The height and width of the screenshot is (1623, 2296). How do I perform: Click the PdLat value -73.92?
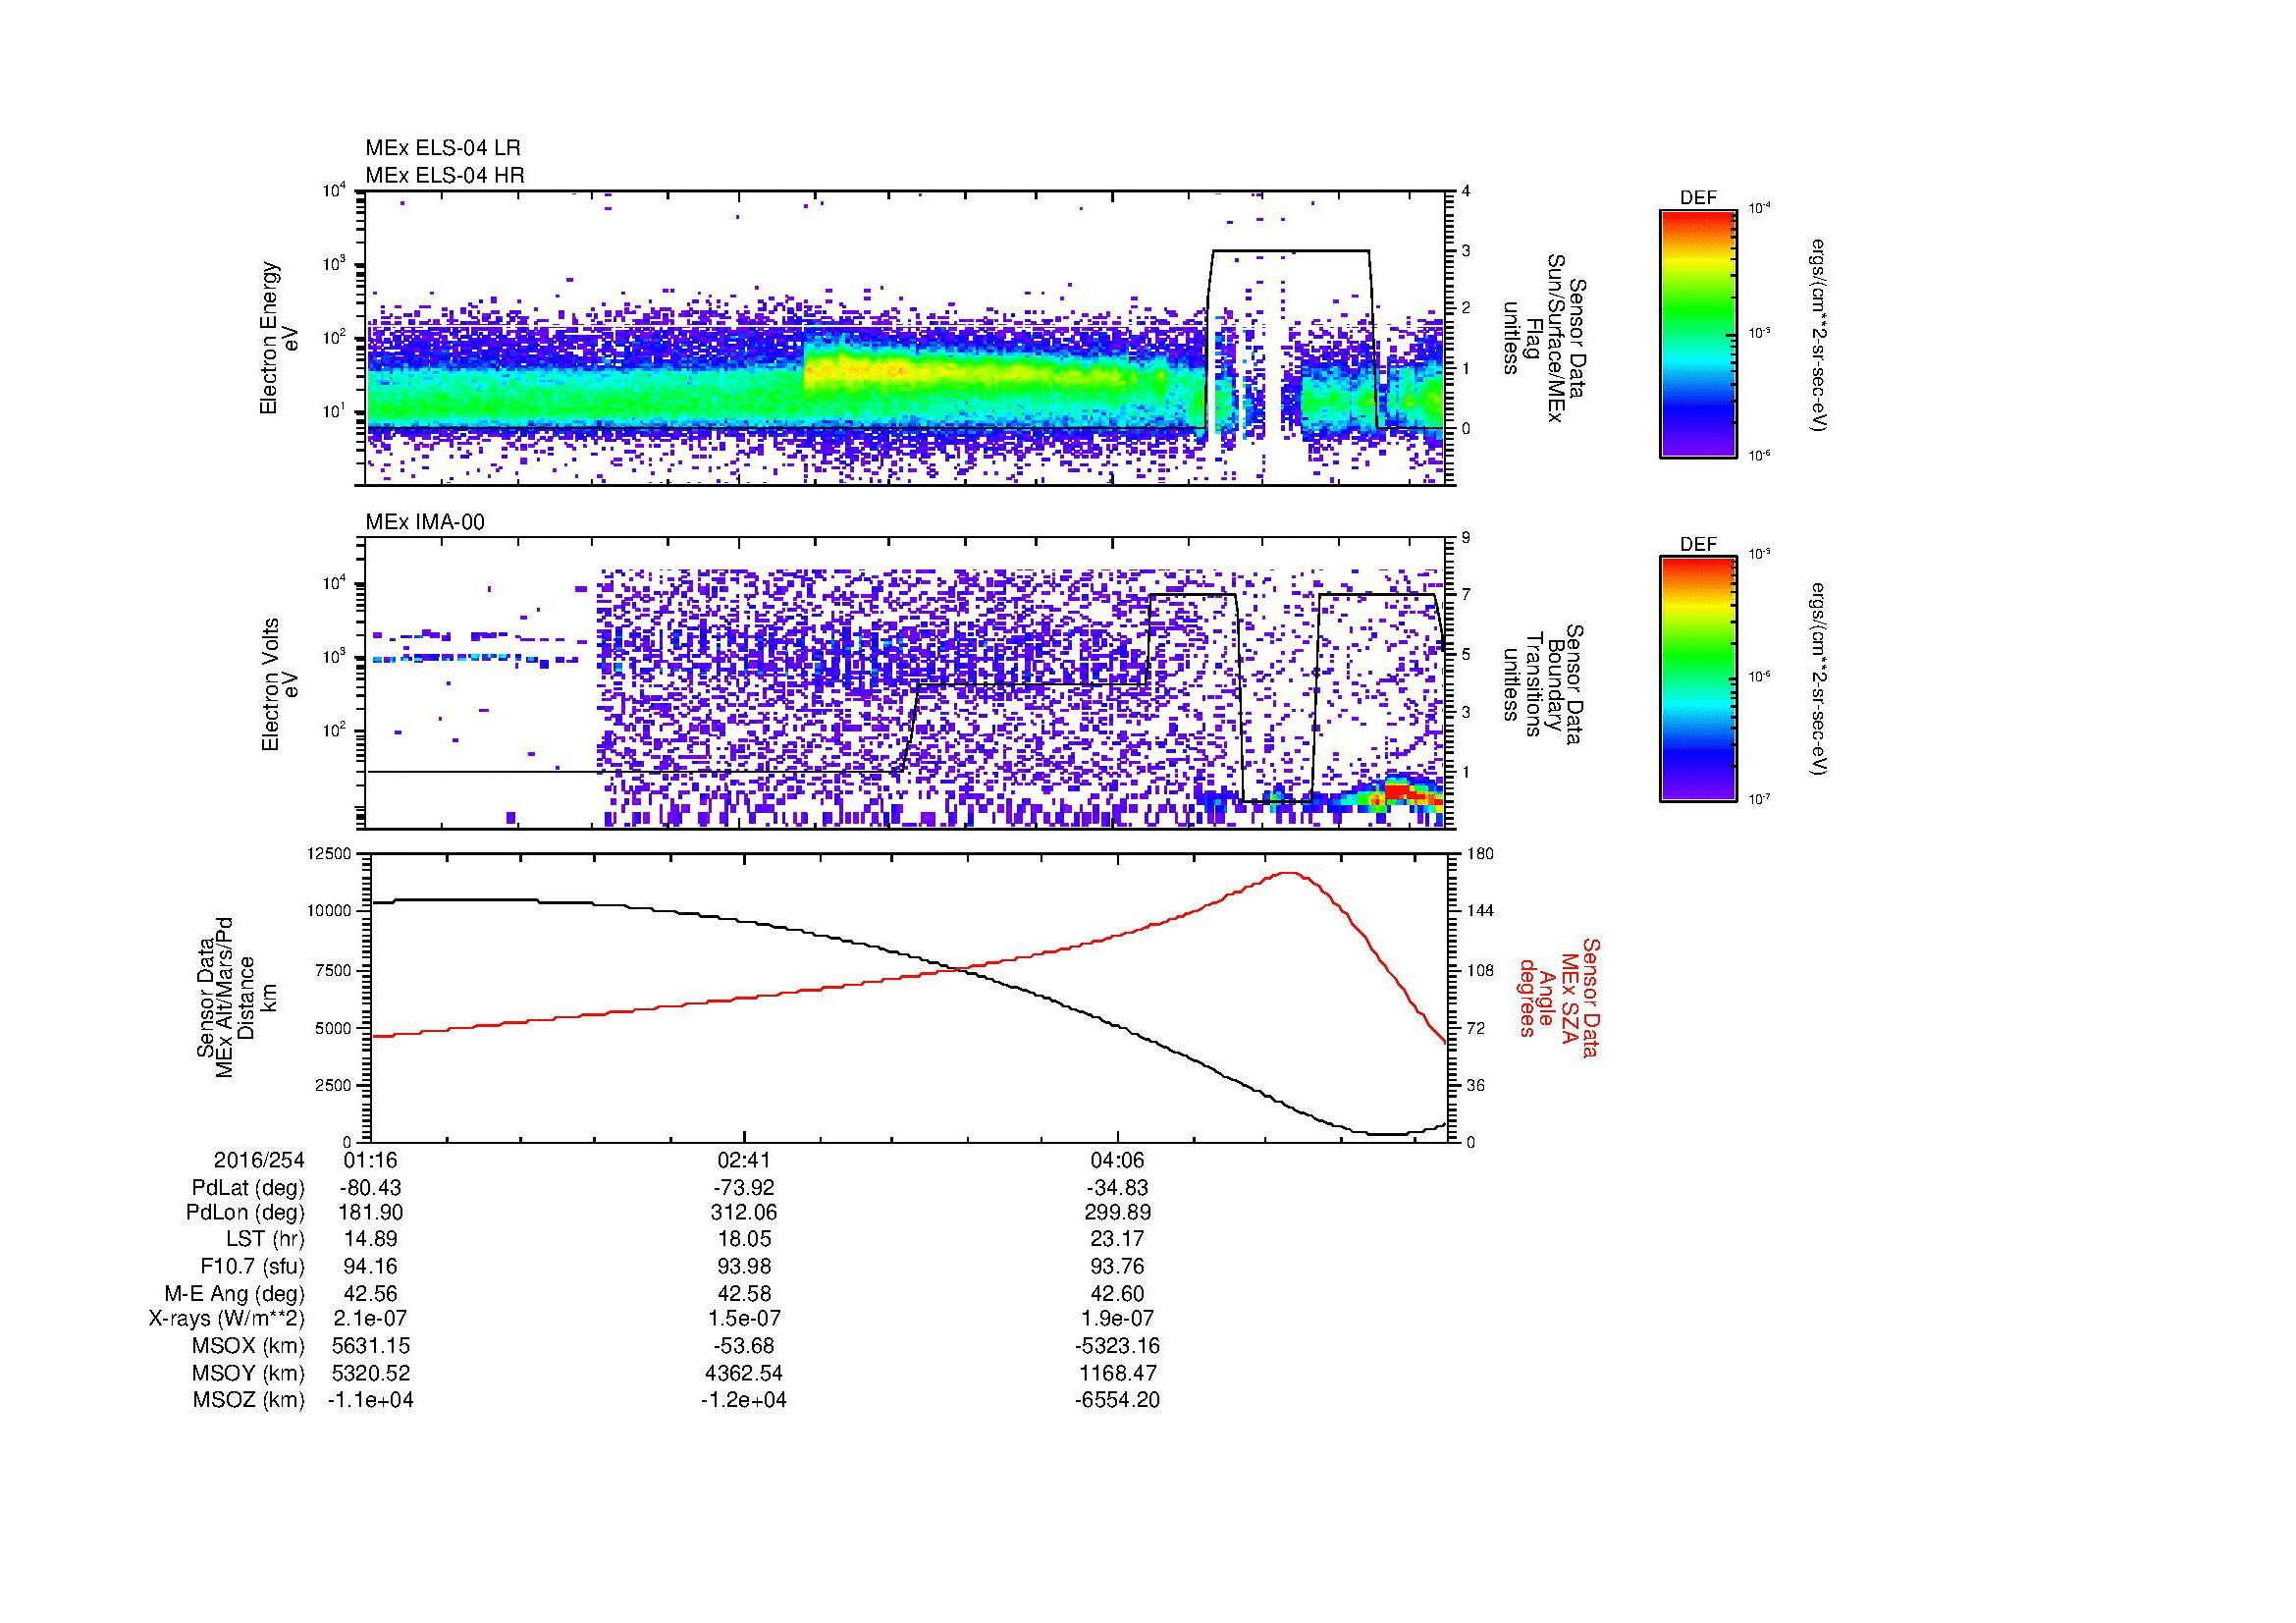[x=743, y=1188]
